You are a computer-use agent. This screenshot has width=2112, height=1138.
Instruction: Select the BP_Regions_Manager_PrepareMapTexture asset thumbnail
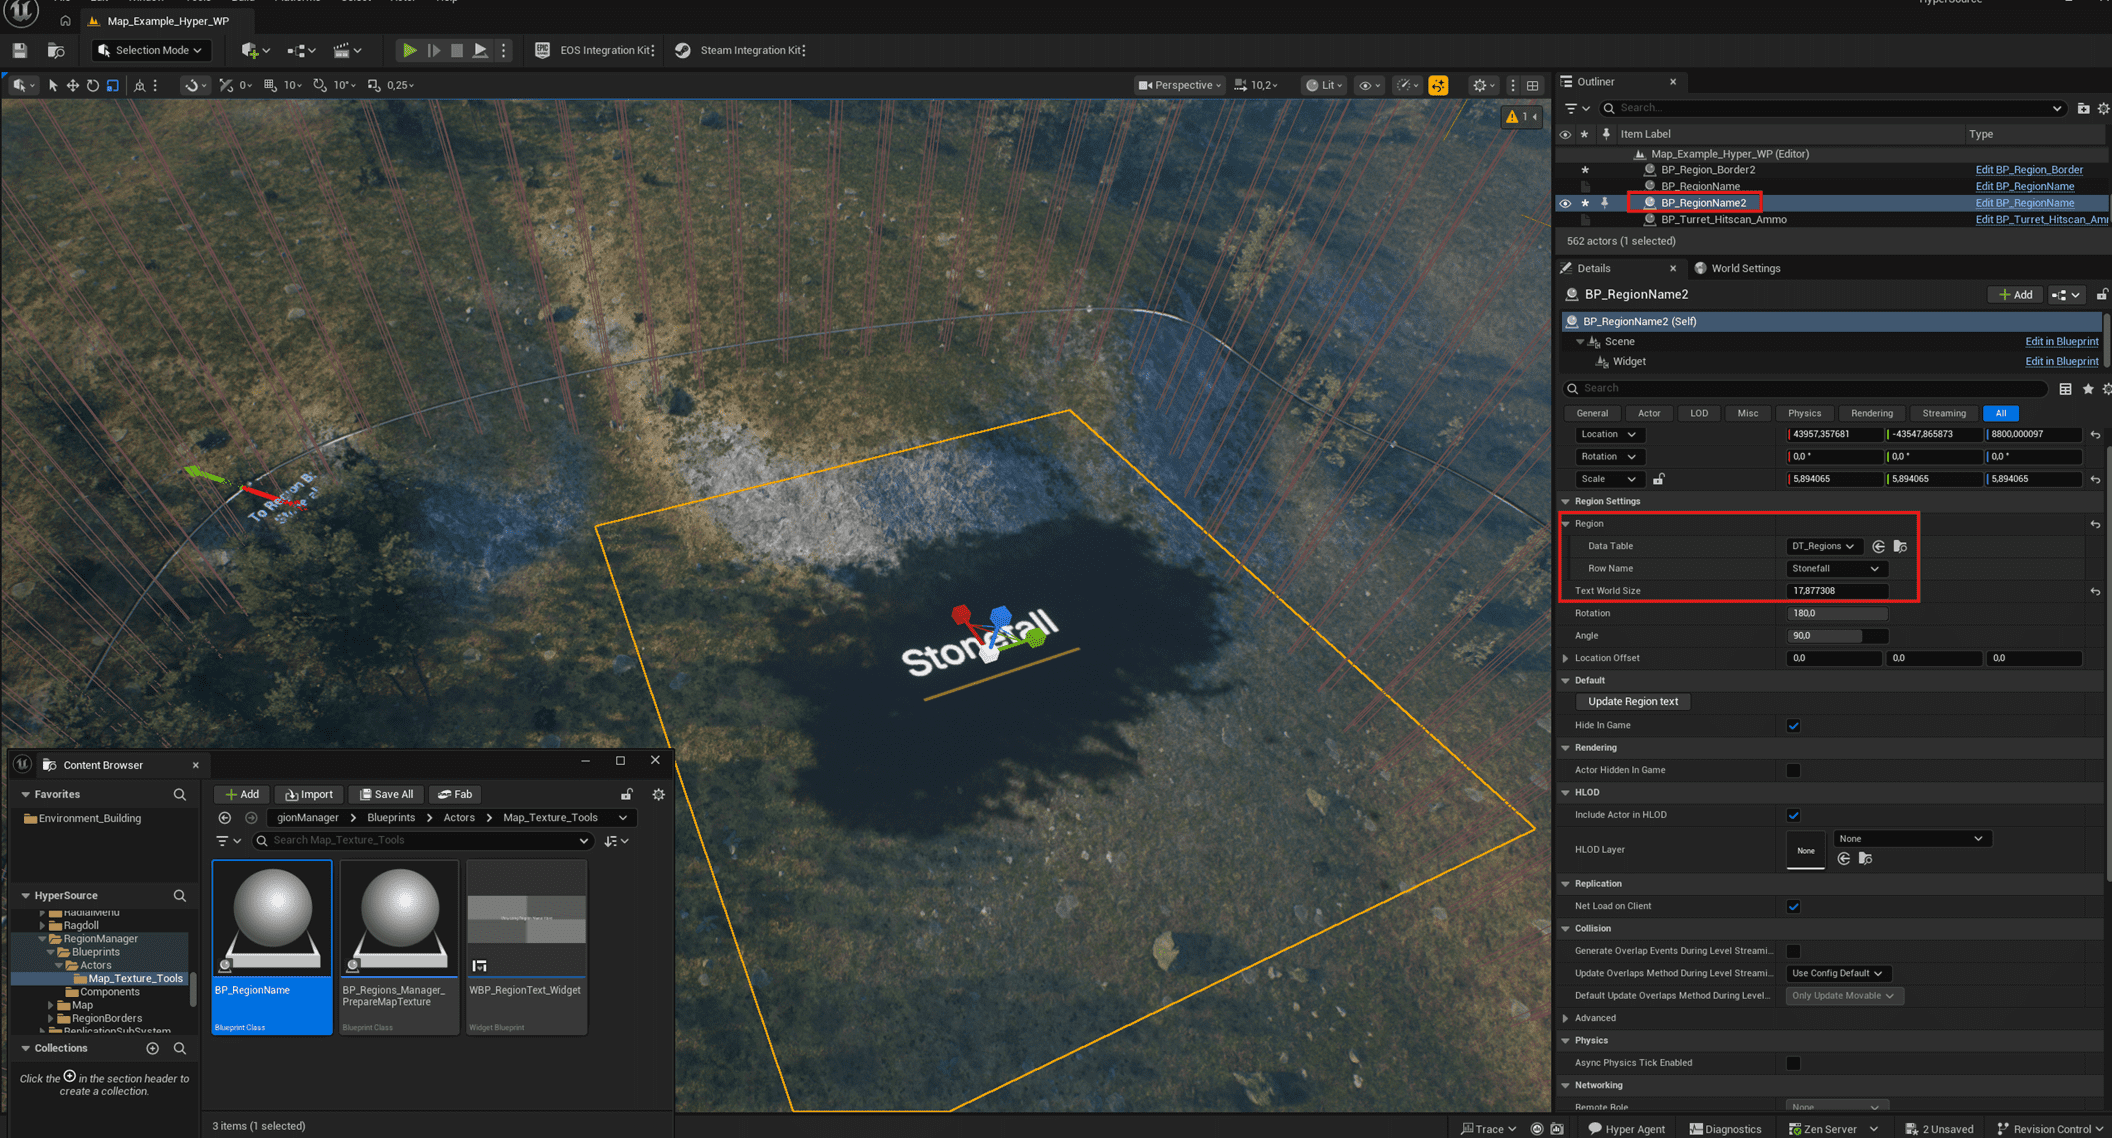click(x=399, y=946)
